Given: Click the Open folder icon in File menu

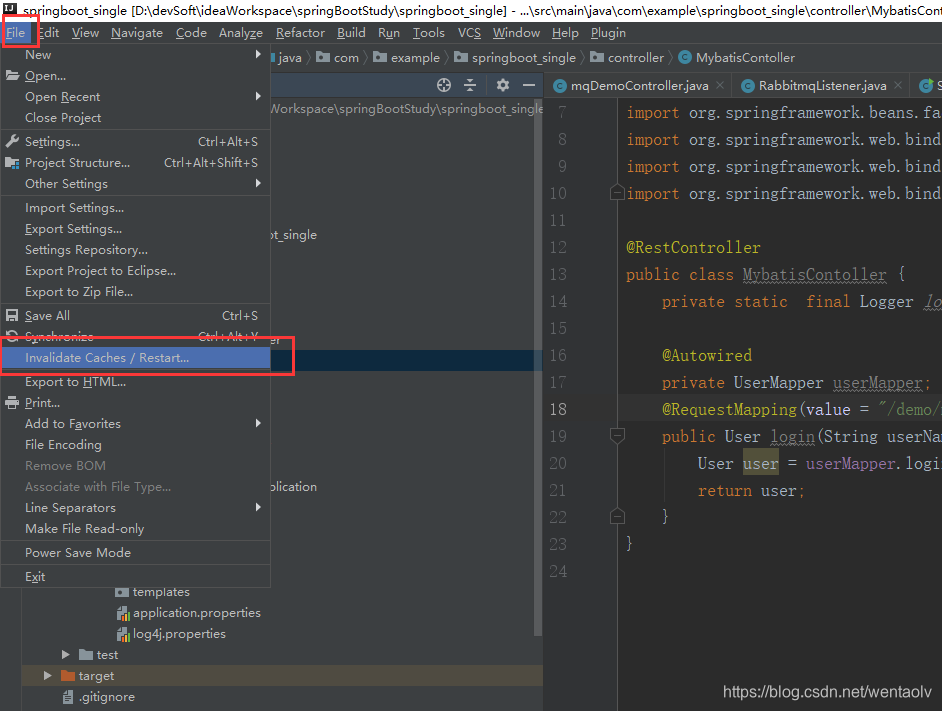Looking at the screenshot, I should 12,76.
